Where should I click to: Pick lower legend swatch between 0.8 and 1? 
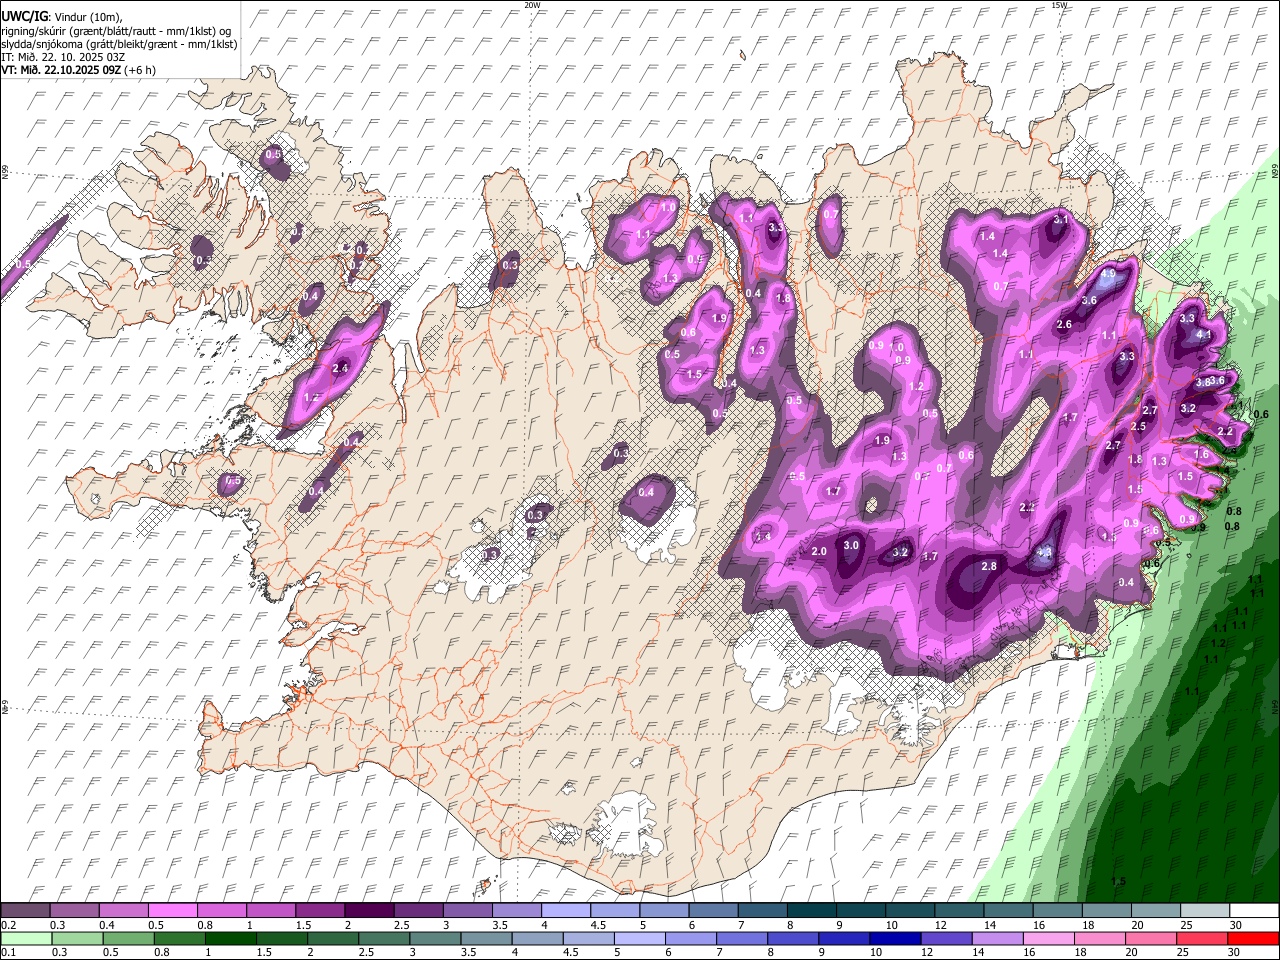[x=180, y=939]
